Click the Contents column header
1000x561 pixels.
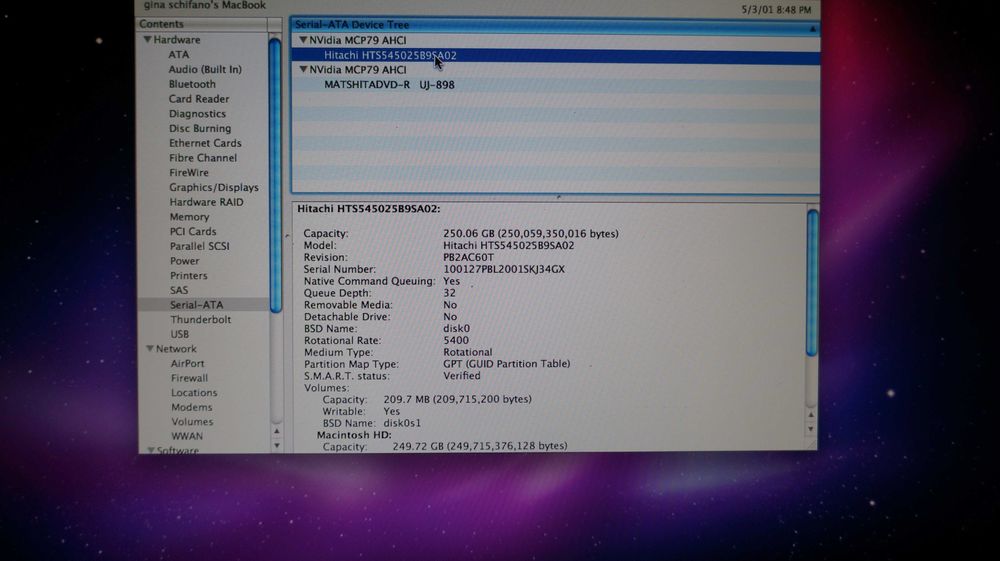(203, 24)
